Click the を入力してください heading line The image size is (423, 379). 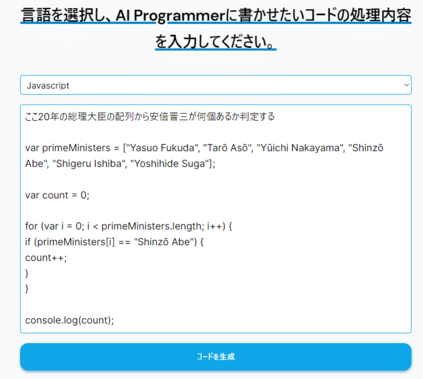[x=216, y=42]
